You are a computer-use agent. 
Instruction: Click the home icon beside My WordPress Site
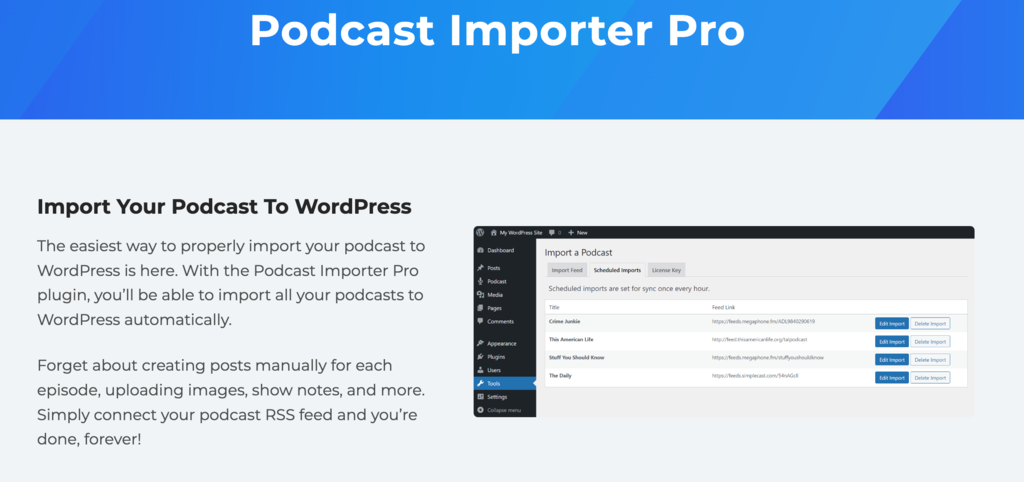coord(493,232)
